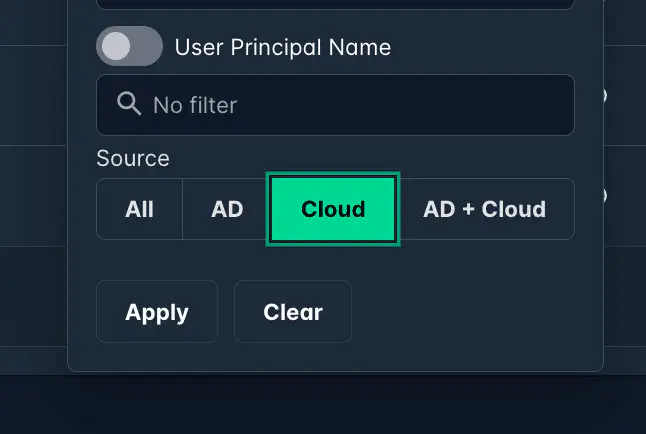Select the "AD + Cloud" source option
Viewport: 646px width, 434px height.
(x=485, y=209)
